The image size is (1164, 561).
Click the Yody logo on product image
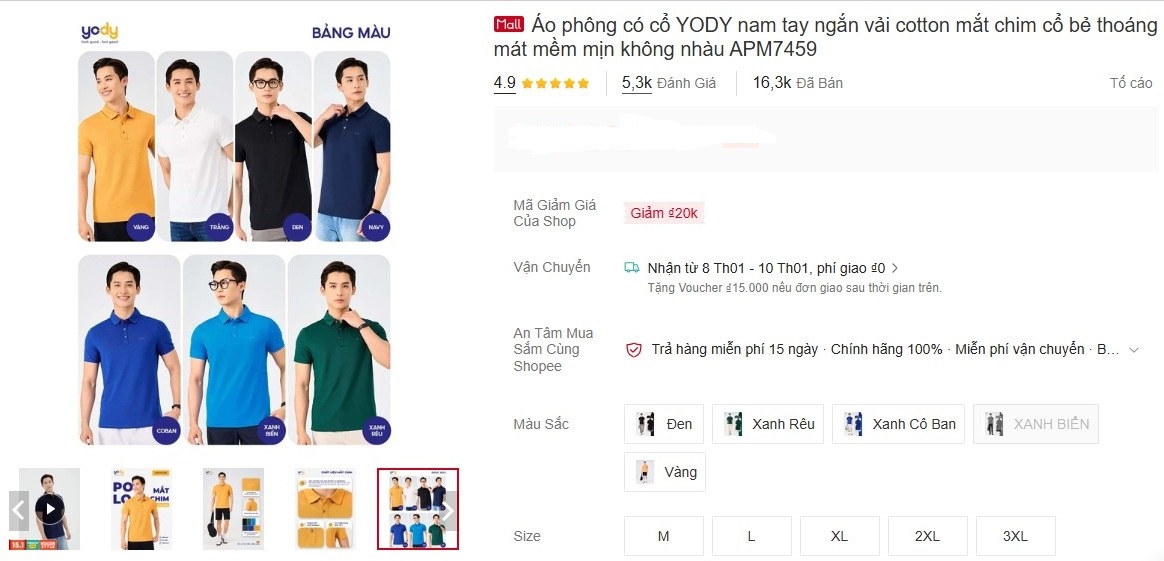pyautogui.click(x=99, y=33)
